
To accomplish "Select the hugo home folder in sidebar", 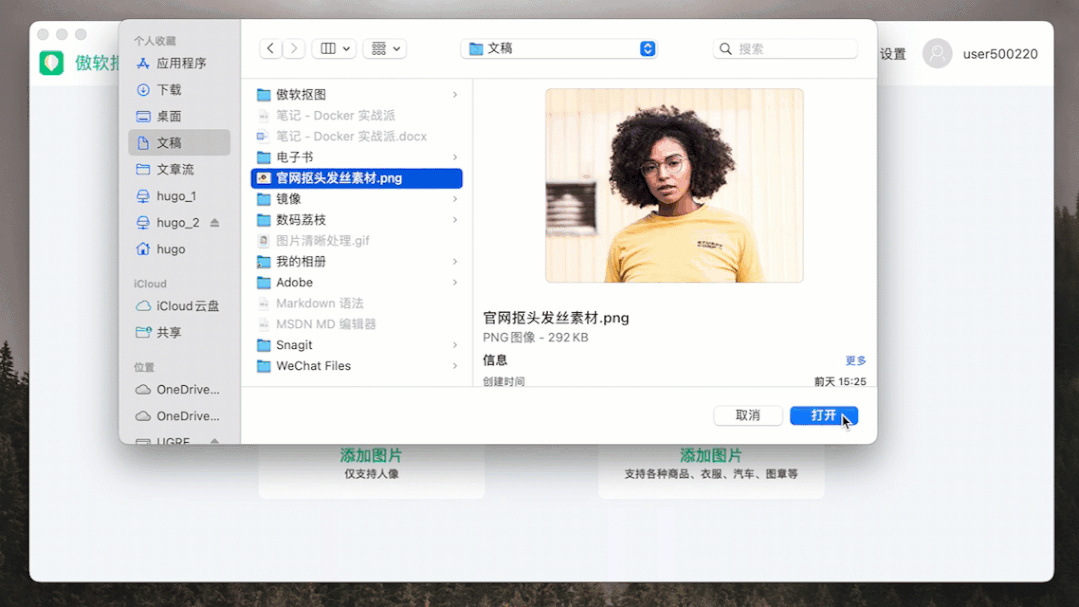I will click(179, 249).
